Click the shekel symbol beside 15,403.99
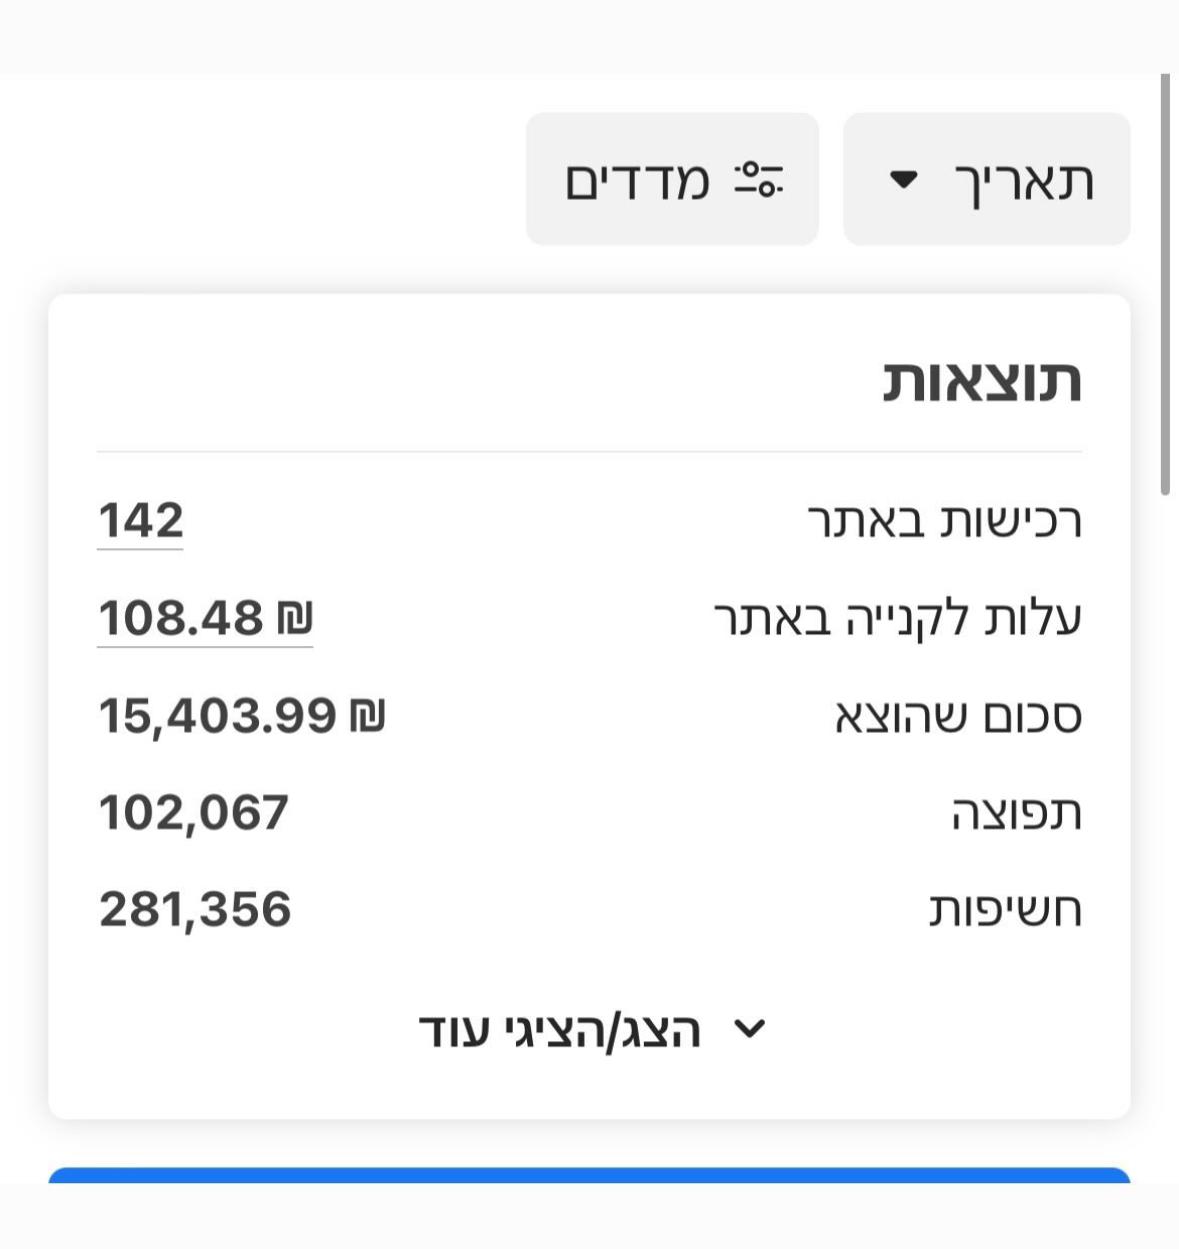The height and width of the screenshot is (1249, 1179). pyautogui.click(x=367, y=716)
